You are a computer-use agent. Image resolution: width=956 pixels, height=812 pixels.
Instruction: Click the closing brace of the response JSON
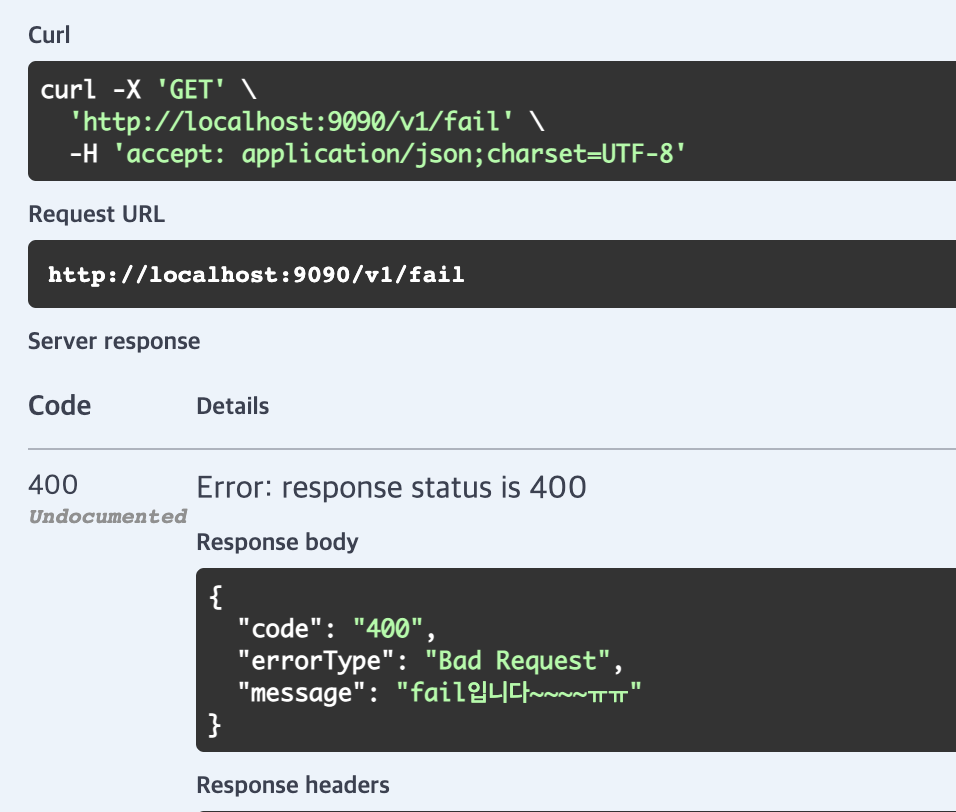point(215,725)
